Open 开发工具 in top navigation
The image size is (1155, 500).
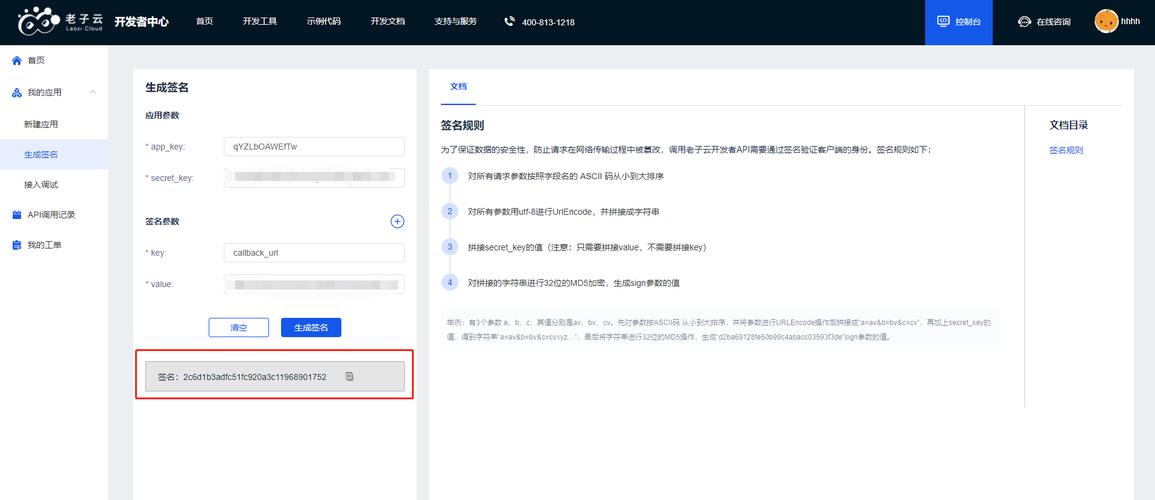pyautogui.click(x=259, y=21)
